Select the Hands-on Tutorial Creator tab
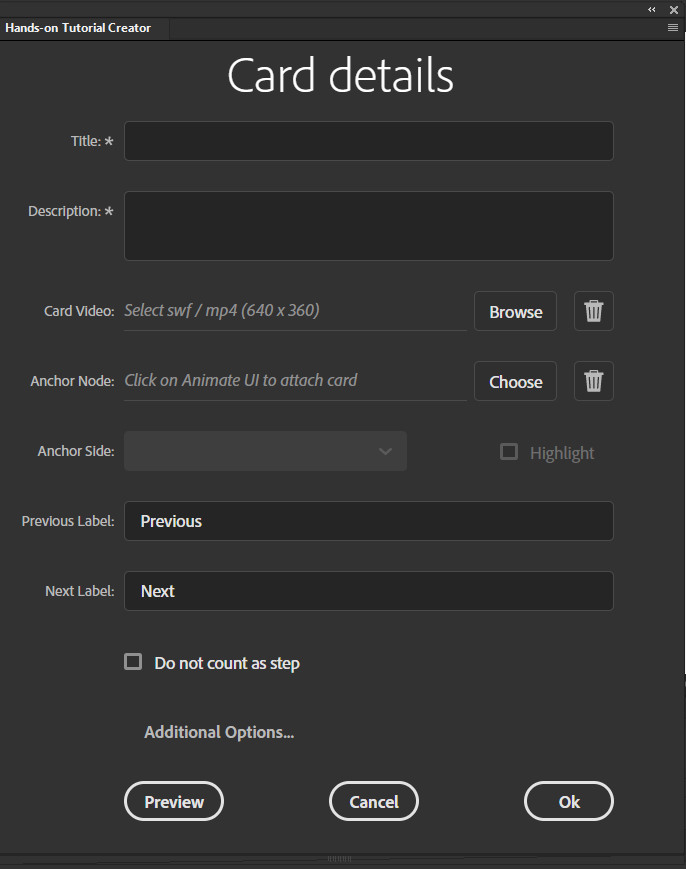This screenshot has width=686, height=869. pyautogui.click(x=79, y=28)
